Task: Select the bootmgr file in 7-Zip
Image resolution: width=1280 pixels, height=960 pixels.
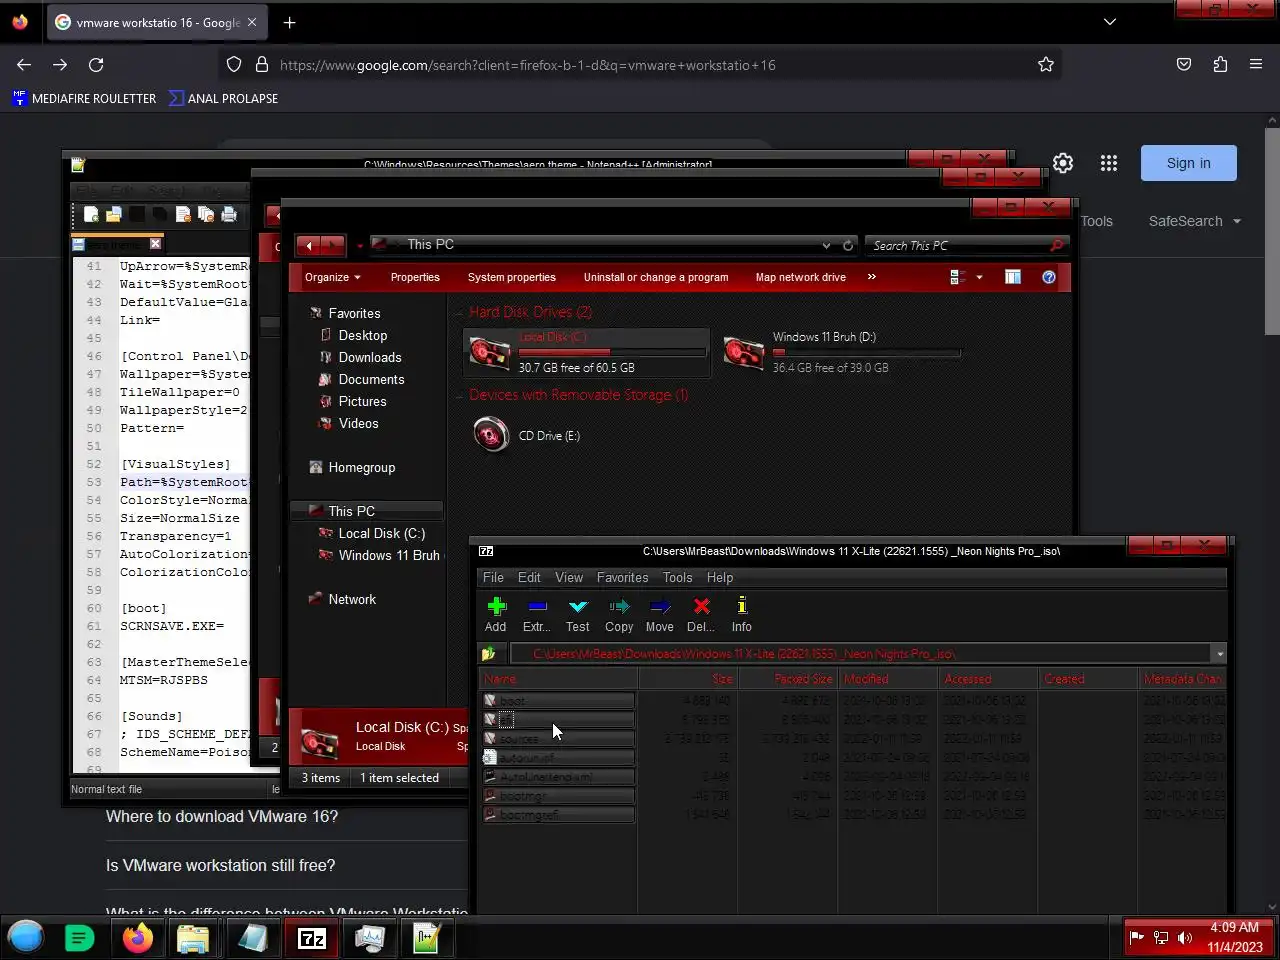Action: [558, 796]
